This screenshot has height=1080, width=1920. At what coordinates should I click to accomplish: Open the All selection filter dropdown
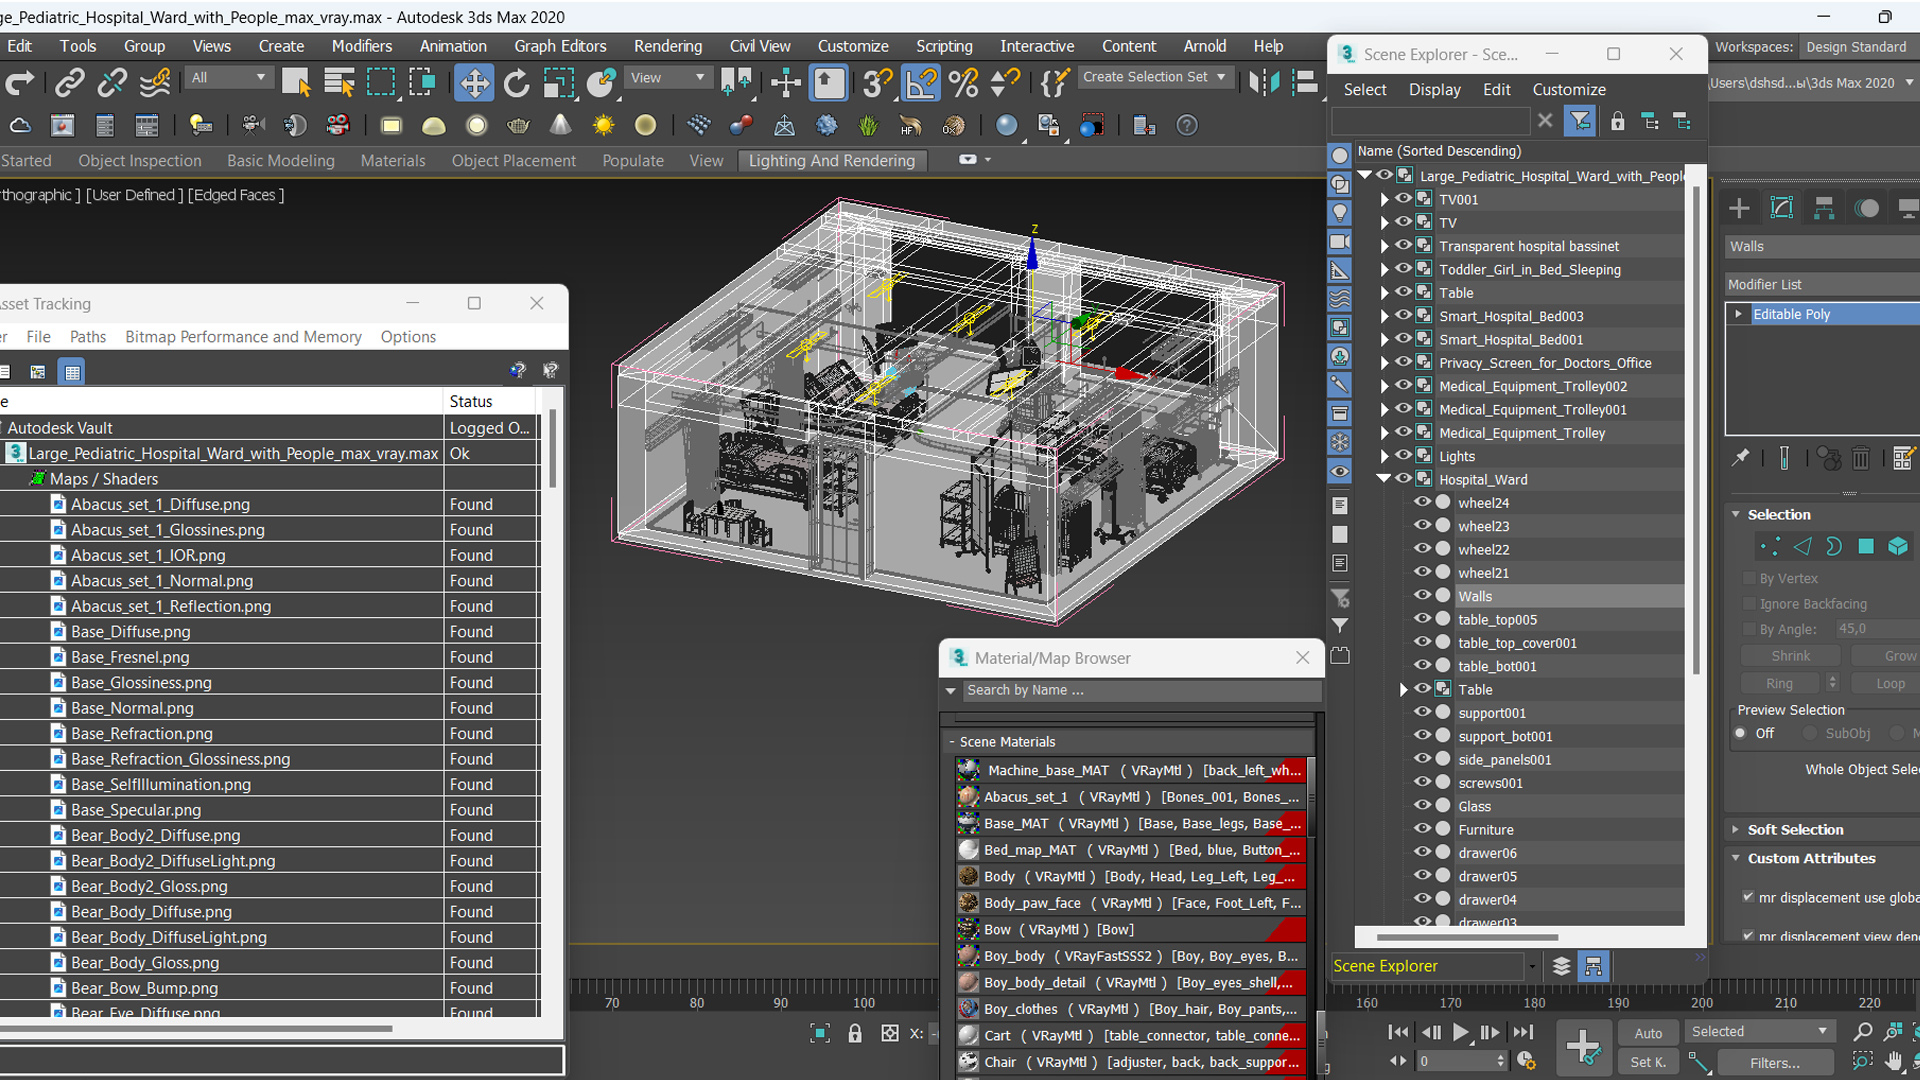pyautogui.click(x=229, y=78)
